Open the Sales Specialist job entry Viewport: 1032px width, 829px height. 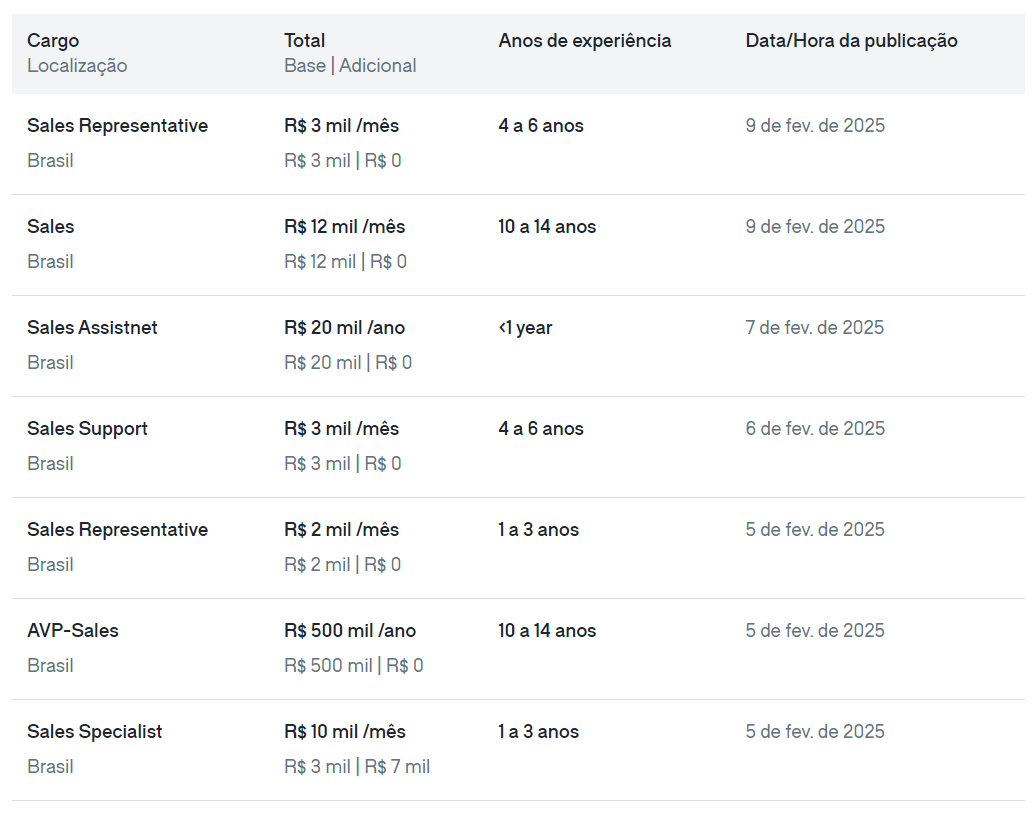click(94, 732)
